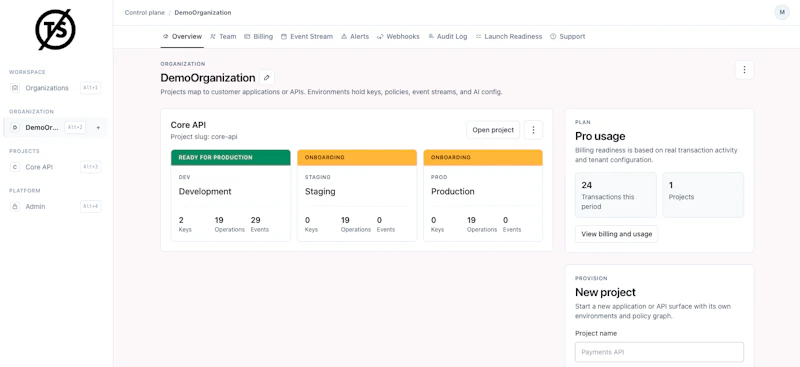Open Core API in the sidebar

[x=55, y=167]
